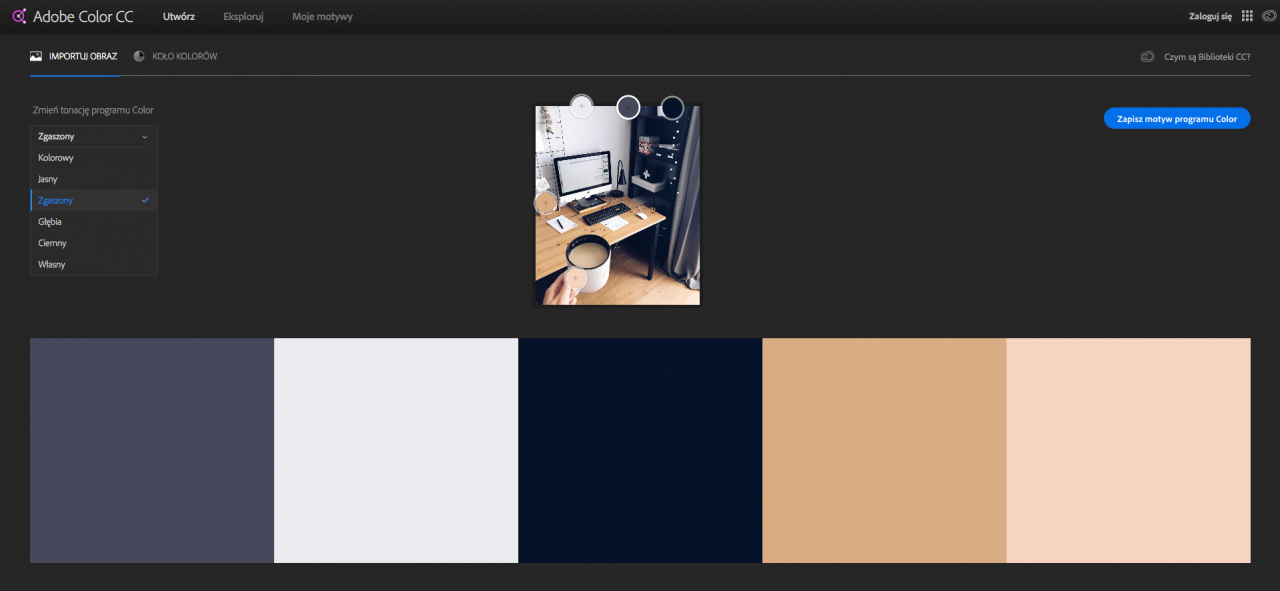Click the gray-blue color picker marker on image
The width and height of the screenshot is (1280, 591).
(628, 106)
